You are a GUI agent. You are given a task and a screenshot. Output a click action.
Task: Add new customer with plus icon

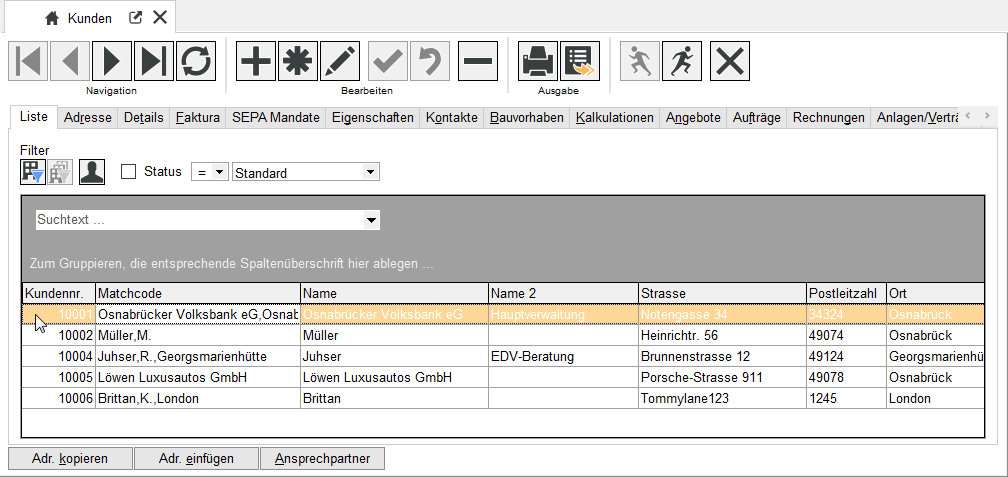[x=256, y=61]
